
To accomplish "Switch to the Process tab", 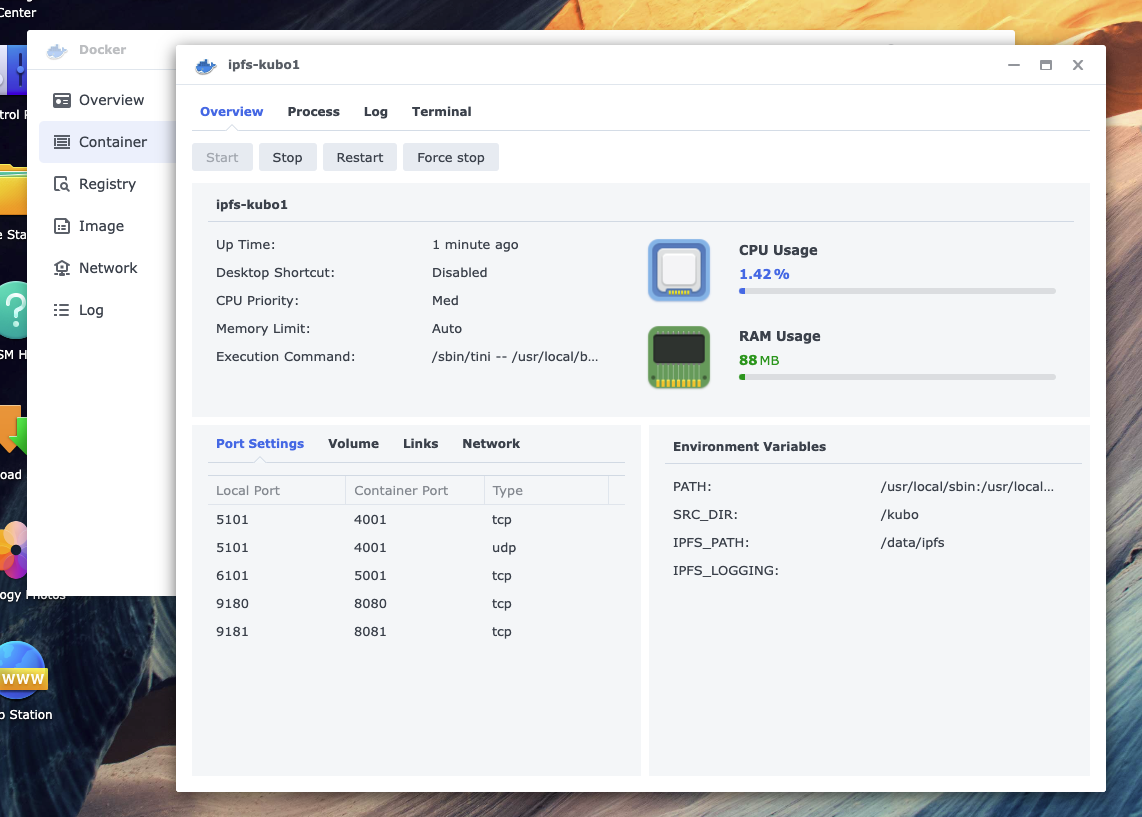I will 313,112.
